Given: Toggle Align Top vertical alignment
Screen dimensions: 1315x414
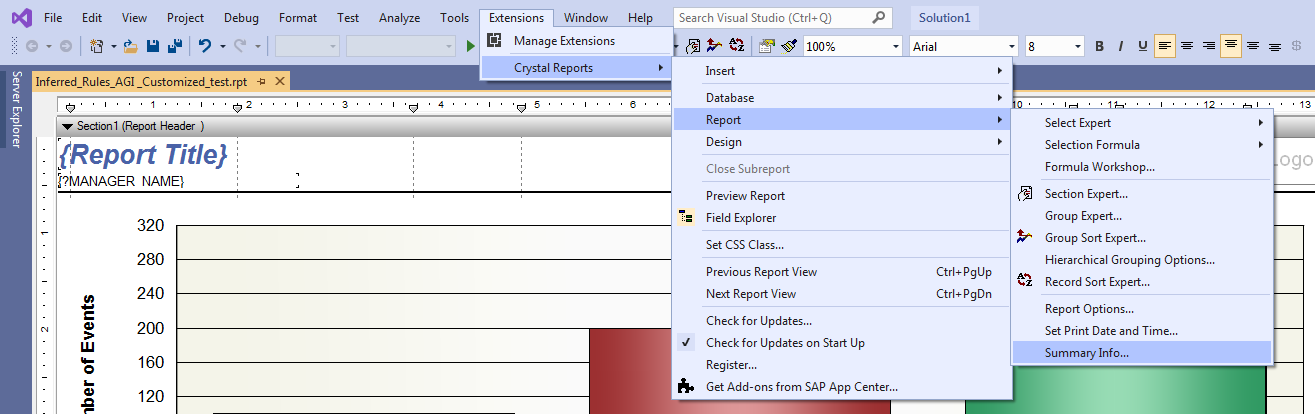Looking at the screenshot, I should [x=1231, y=46].
